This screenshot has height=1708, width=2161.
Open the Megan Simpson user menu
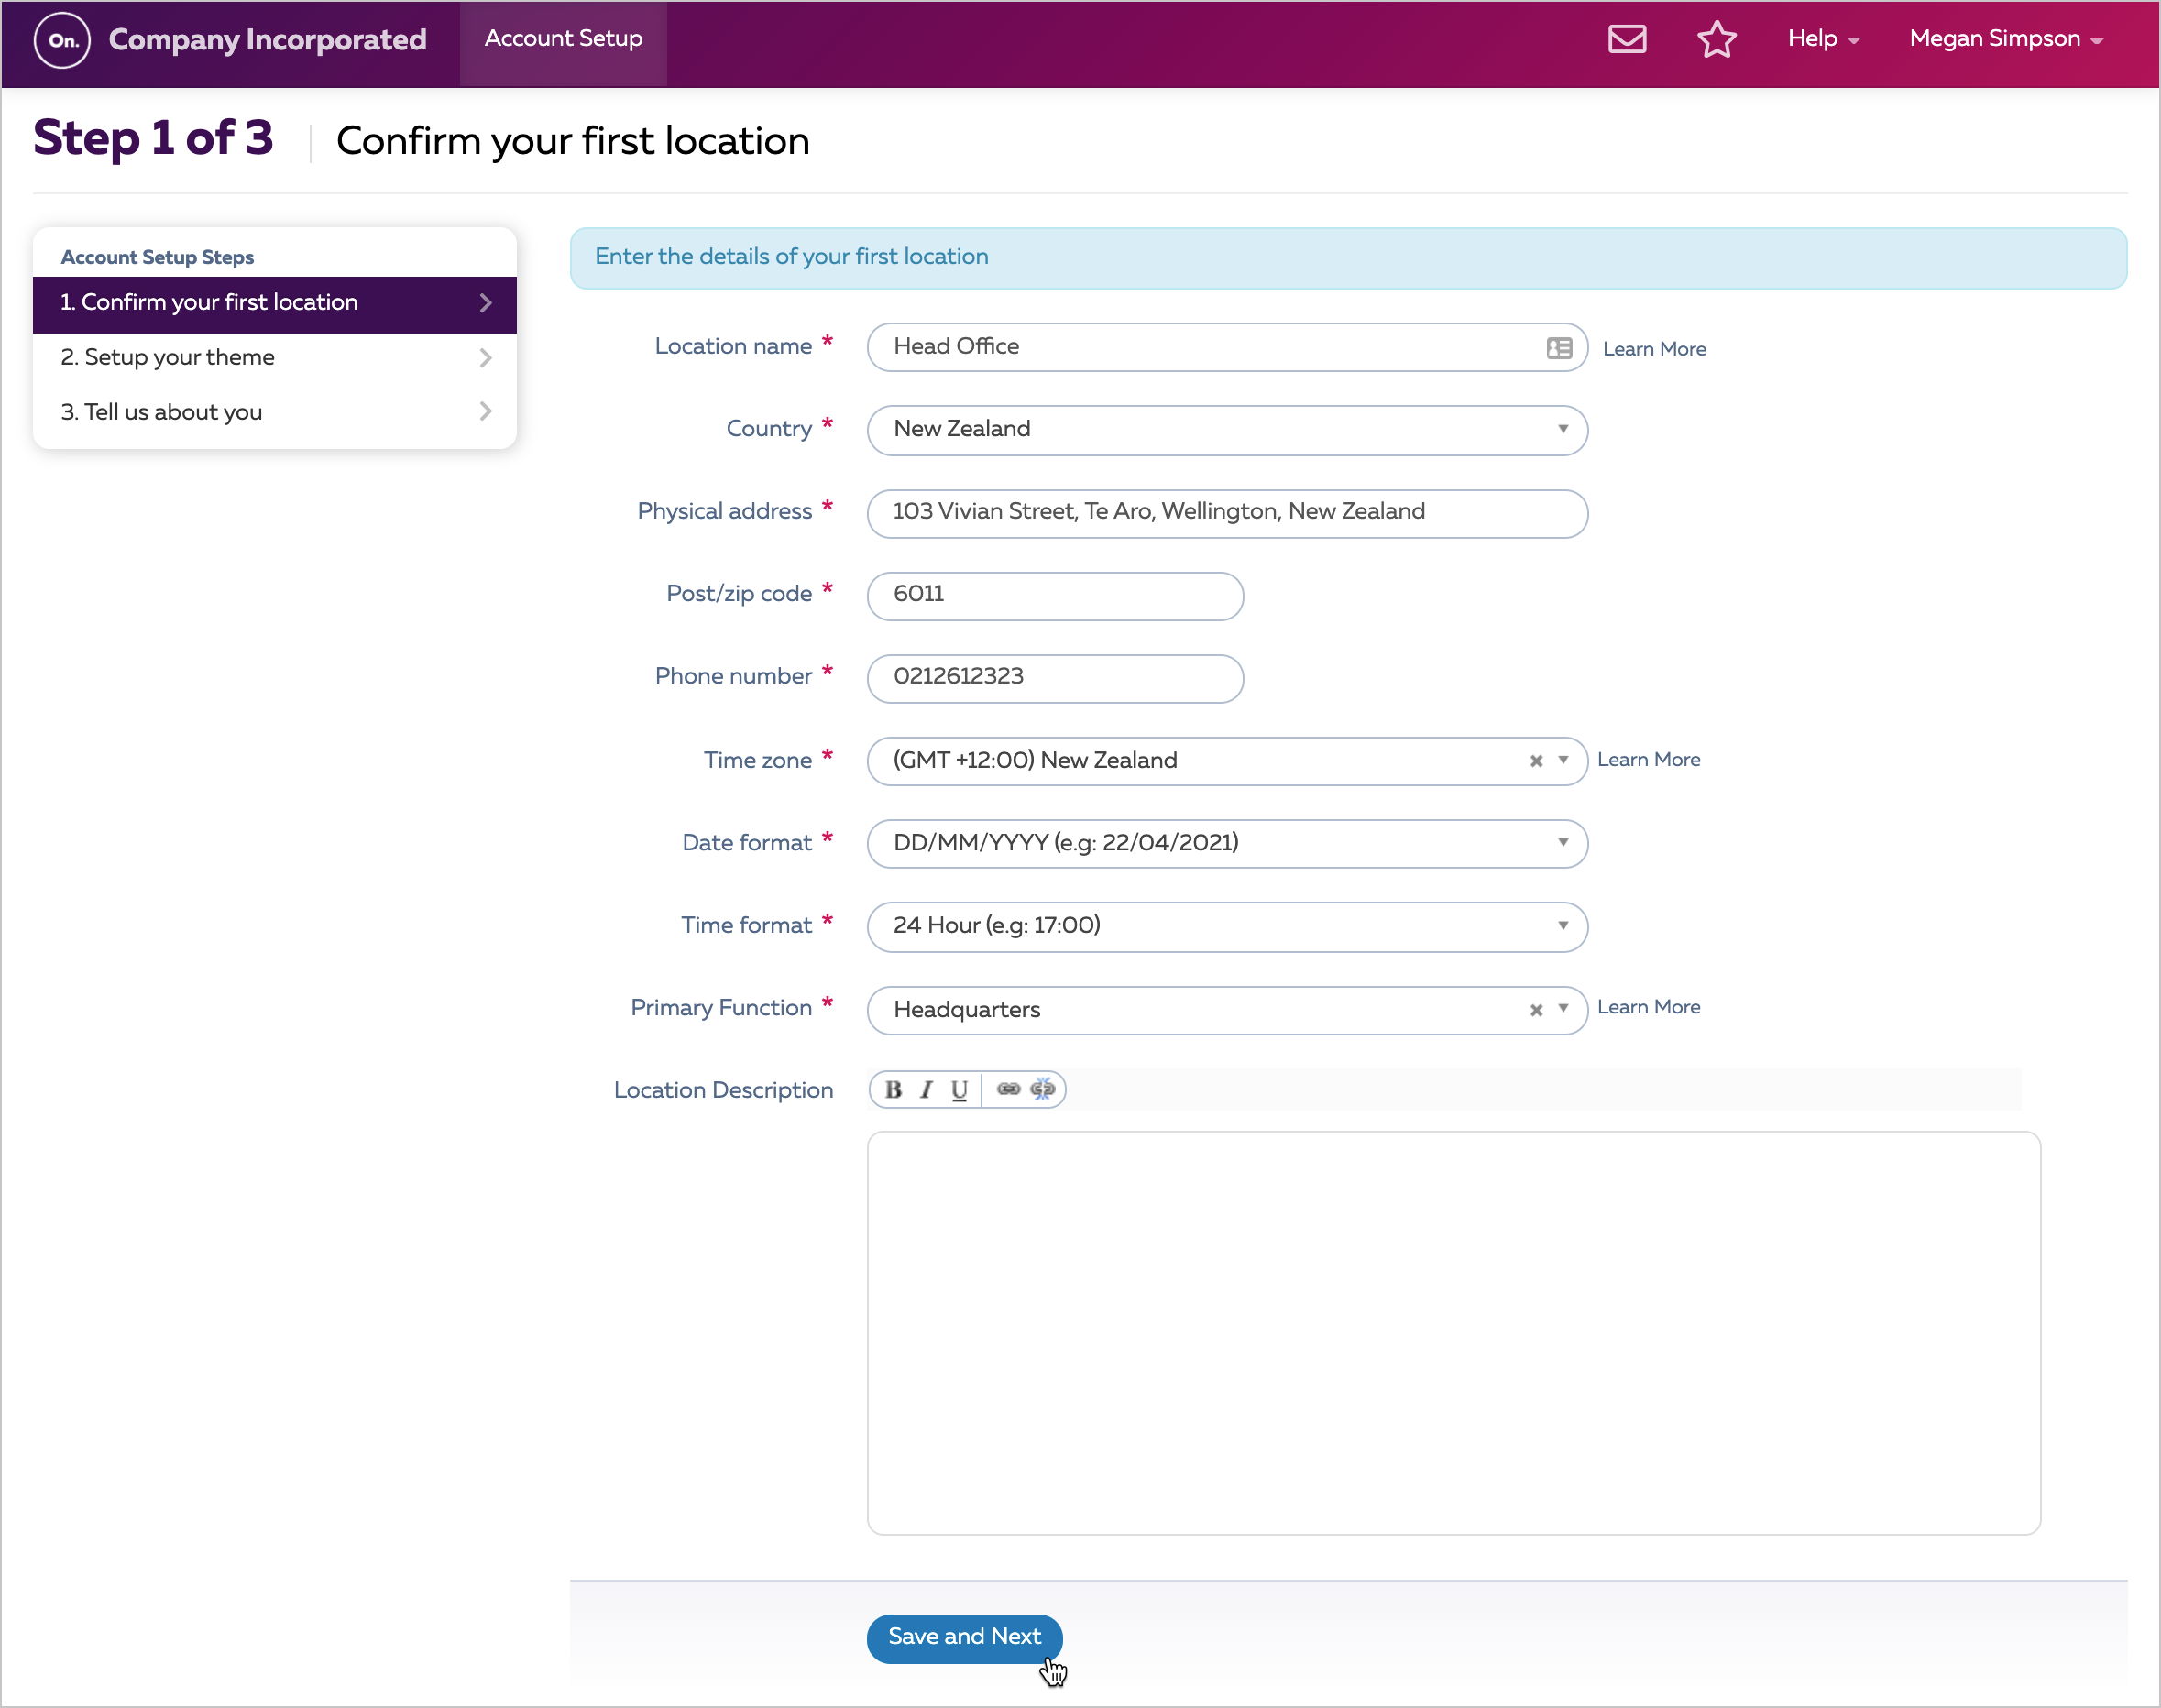pos(2005,40)
